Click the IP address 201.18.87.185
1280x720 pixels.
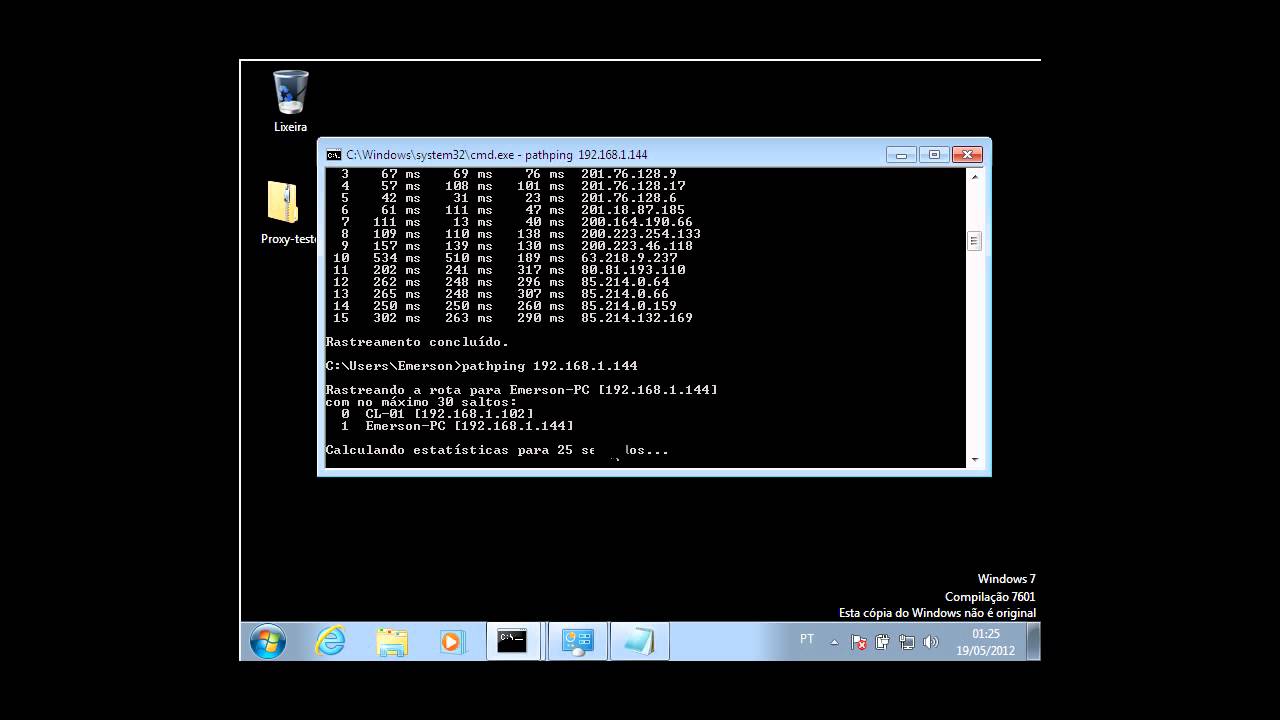(x=633, y=210)
